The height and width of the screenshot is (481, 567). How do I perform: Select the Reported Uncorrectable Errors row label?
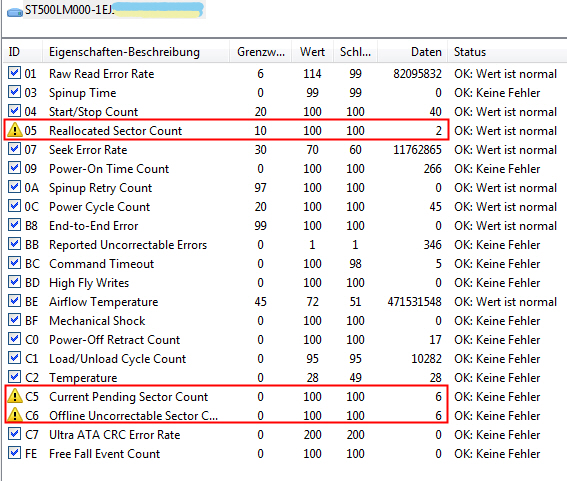click(x=128, y=245)
